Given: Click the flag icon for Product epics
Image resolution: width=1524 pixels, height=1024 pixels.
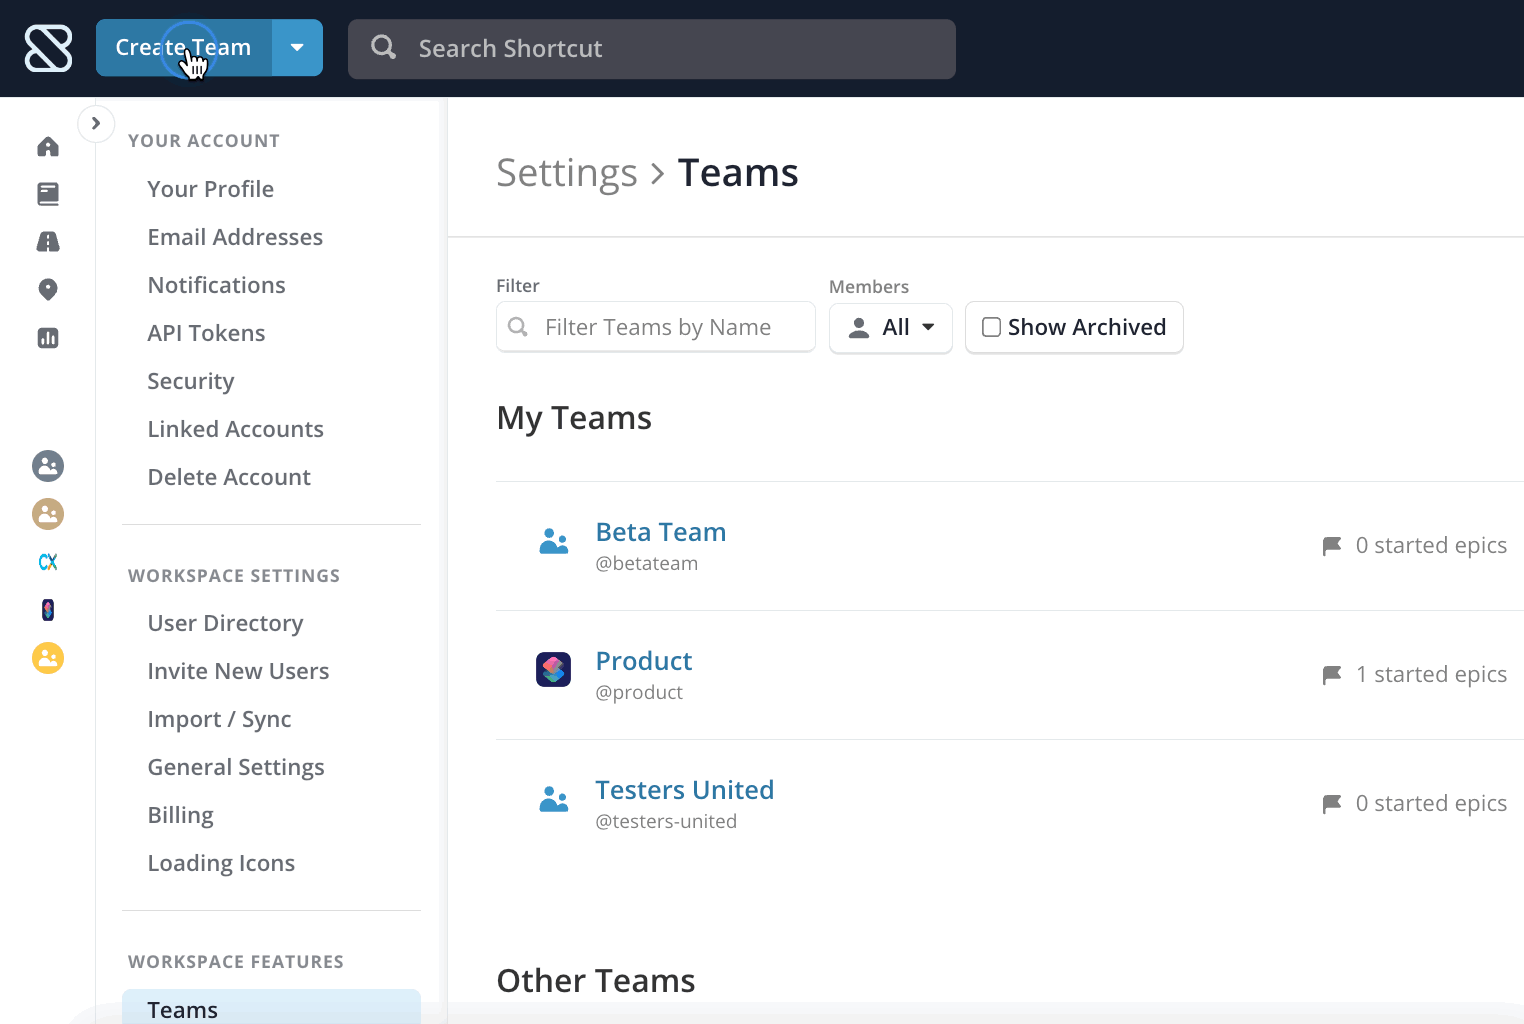Looking at the screenshot, I should click(1332, 675).
